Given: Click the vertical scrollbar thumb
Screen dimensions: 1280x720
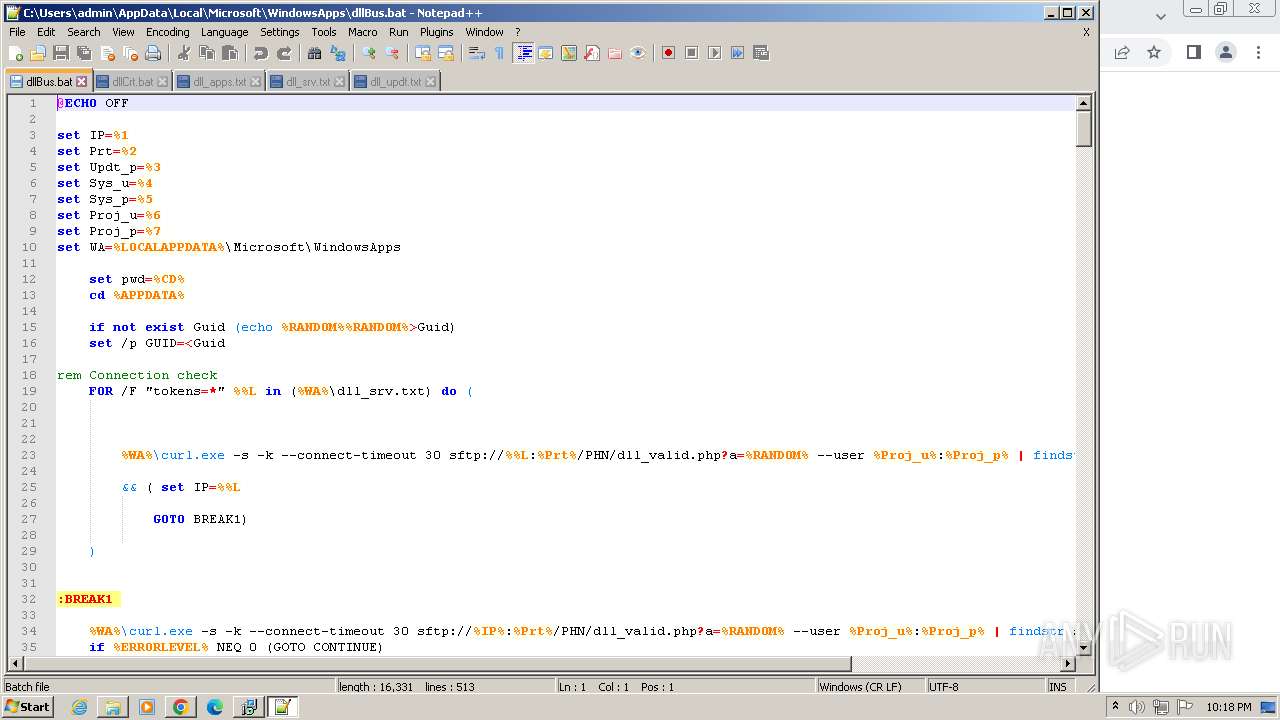Looking at the screenshot, I should coord(1083,129).
